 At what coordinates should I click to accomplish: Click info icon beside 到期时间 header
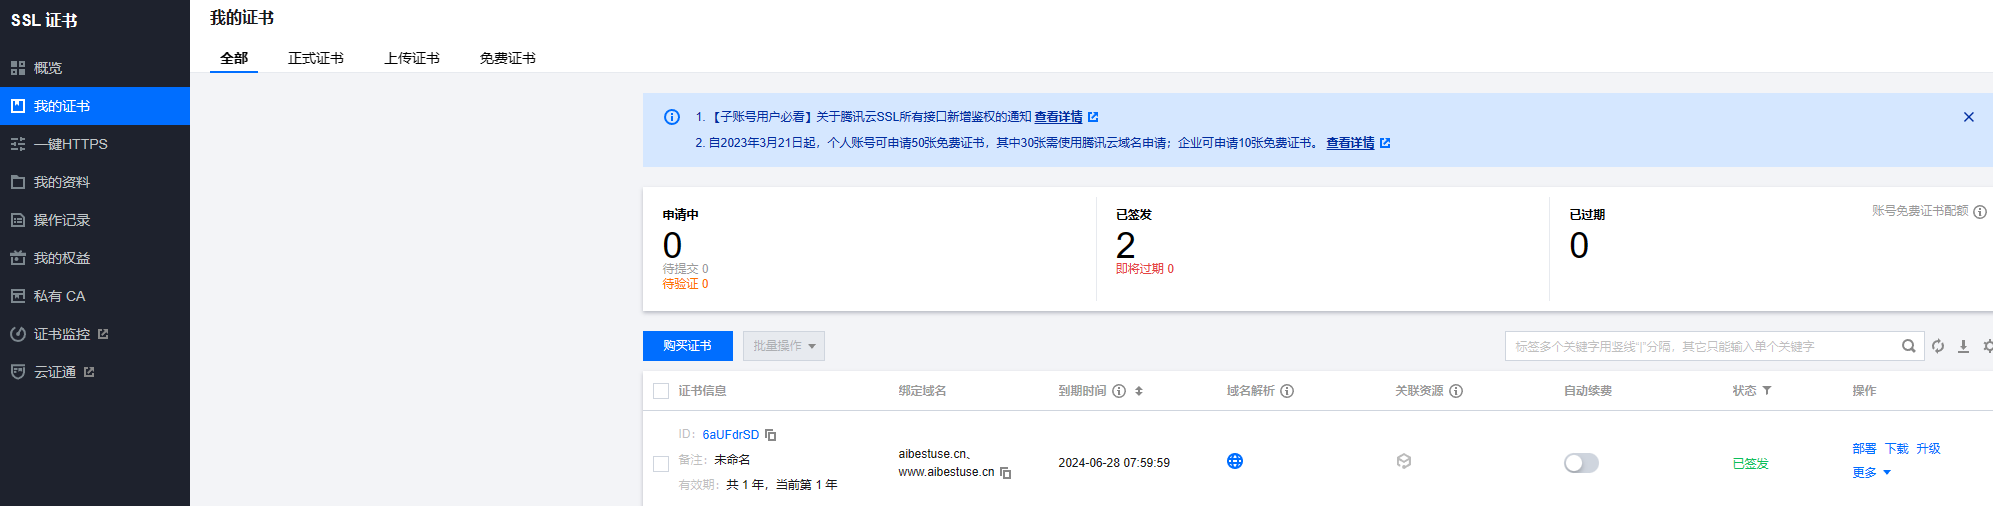(1119, 391)
